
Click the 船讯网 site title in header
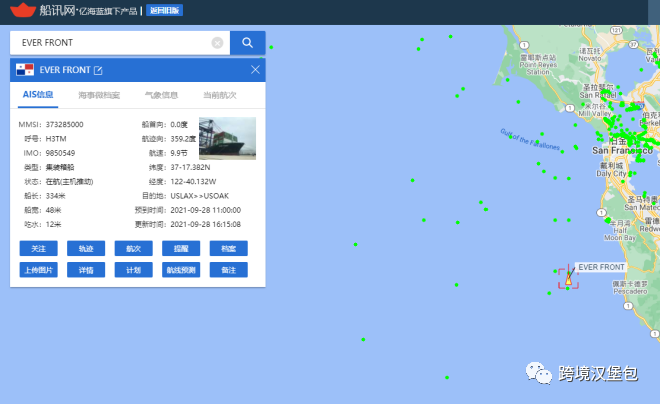tap(57, 10)
